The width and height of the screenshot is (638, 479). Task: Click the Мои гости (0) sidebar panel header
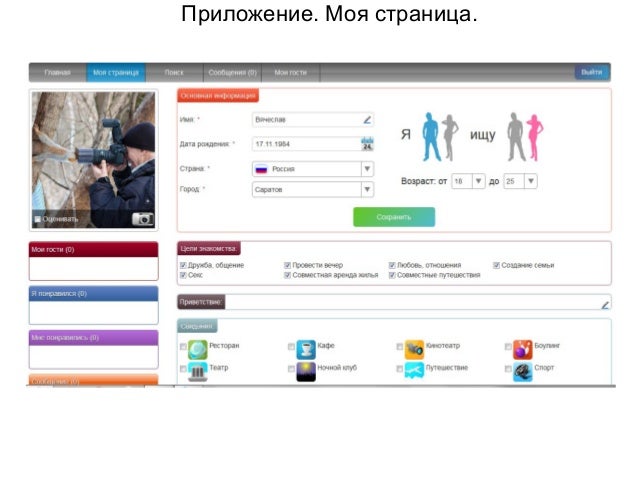tap(94, 249)
